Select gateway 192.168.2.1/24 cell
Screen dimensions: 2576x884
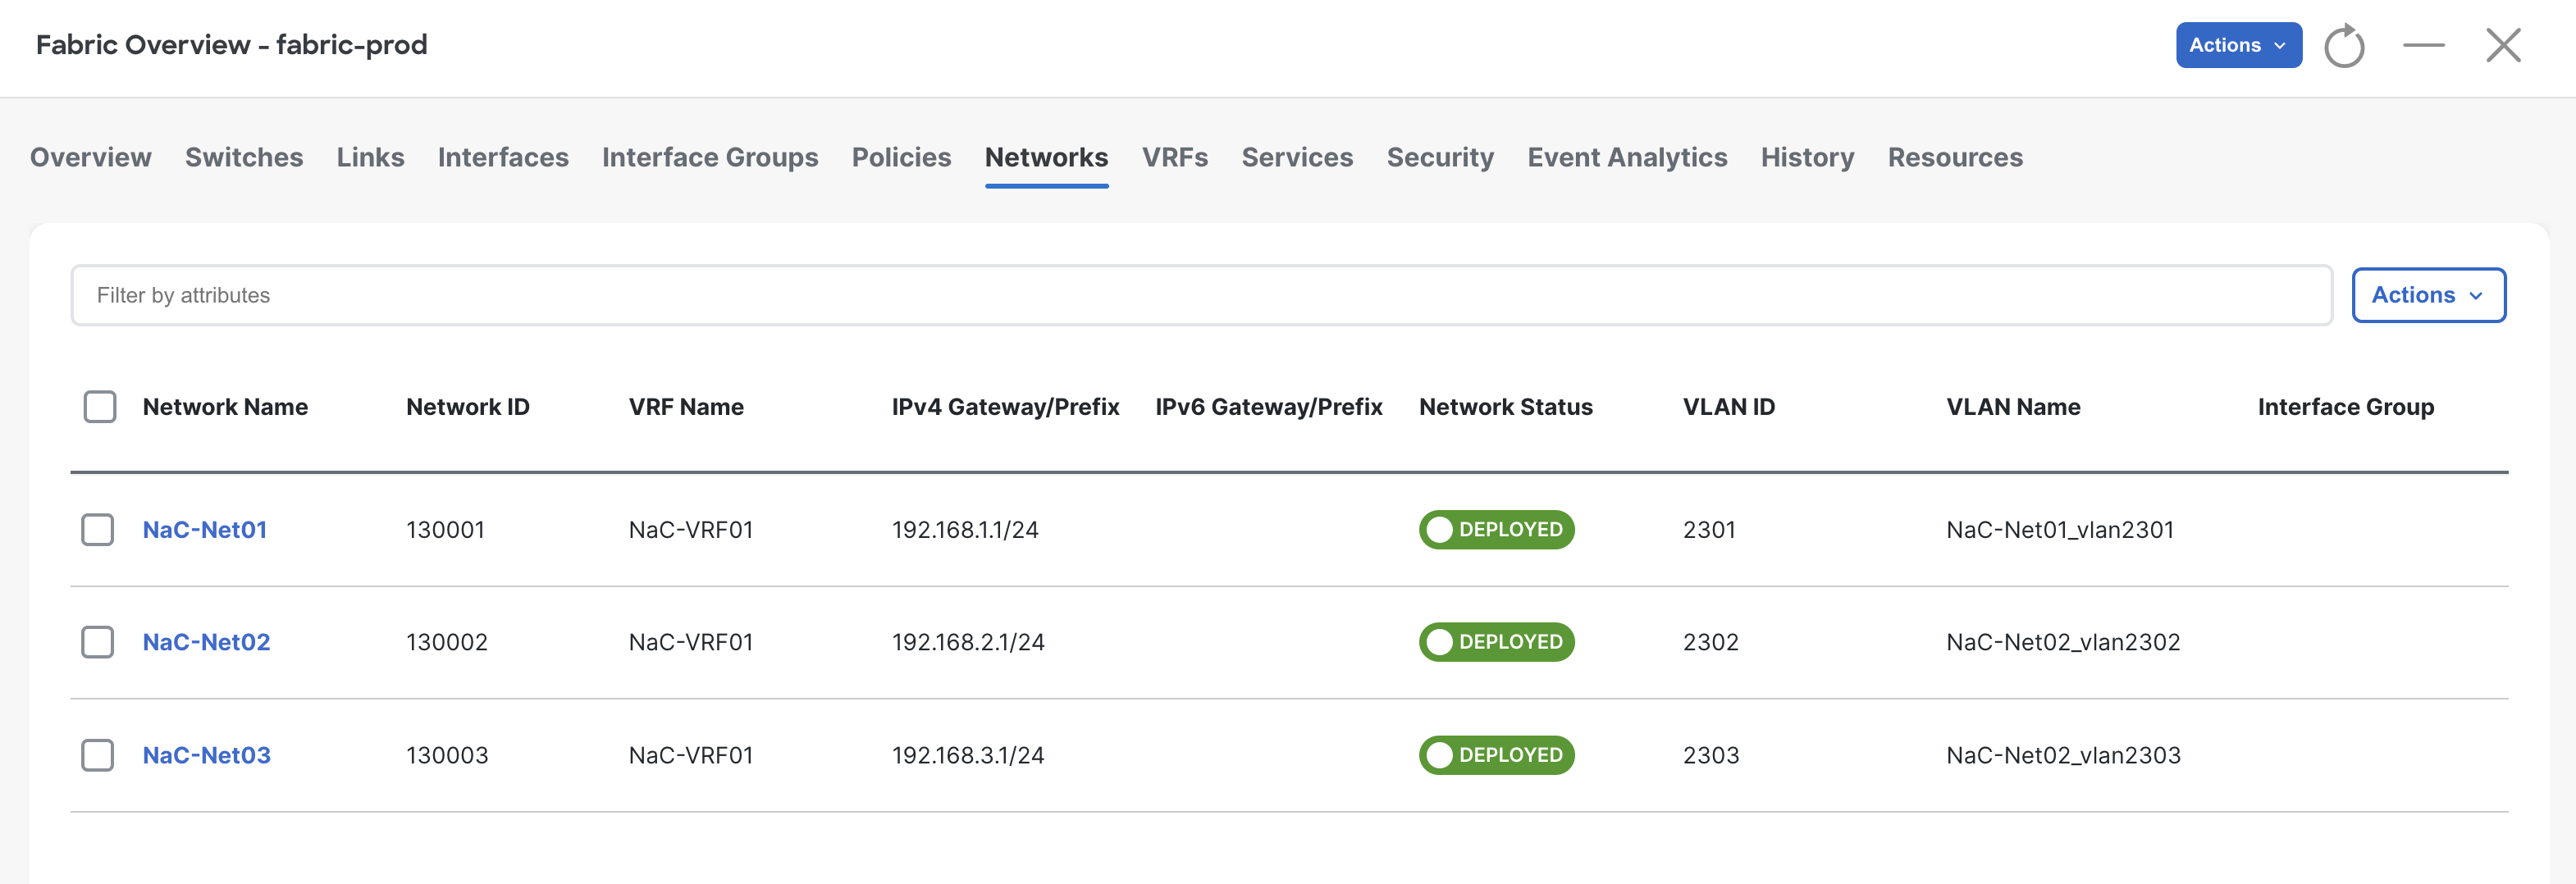point(968,642)
